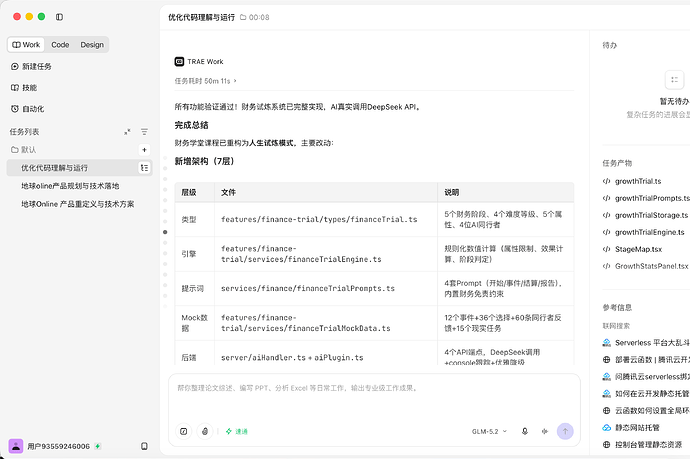This screenshot has height=459, width=690.
Task: Collapse the 默认 folder group
Action: 24,150
